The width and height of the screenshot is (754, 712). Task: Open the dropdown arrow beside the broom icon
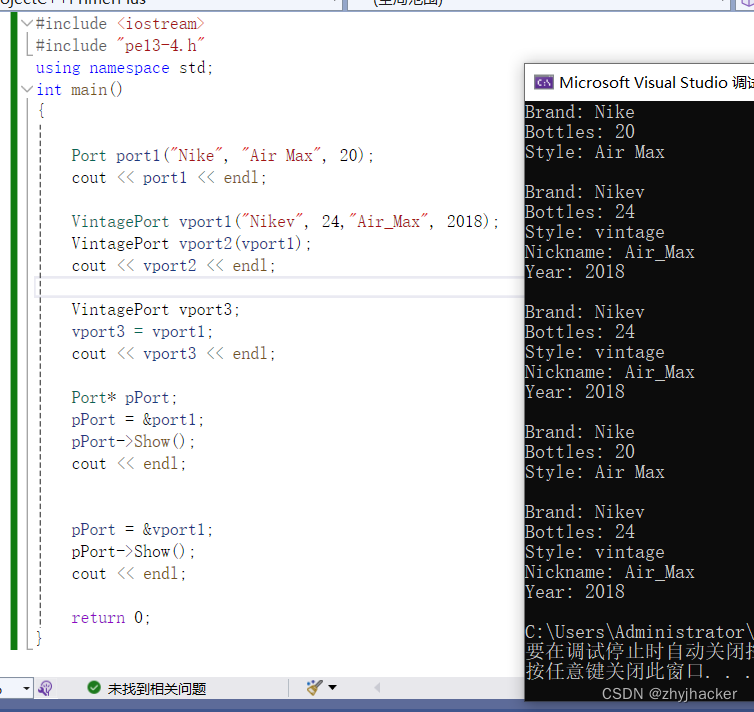point(332,687)
